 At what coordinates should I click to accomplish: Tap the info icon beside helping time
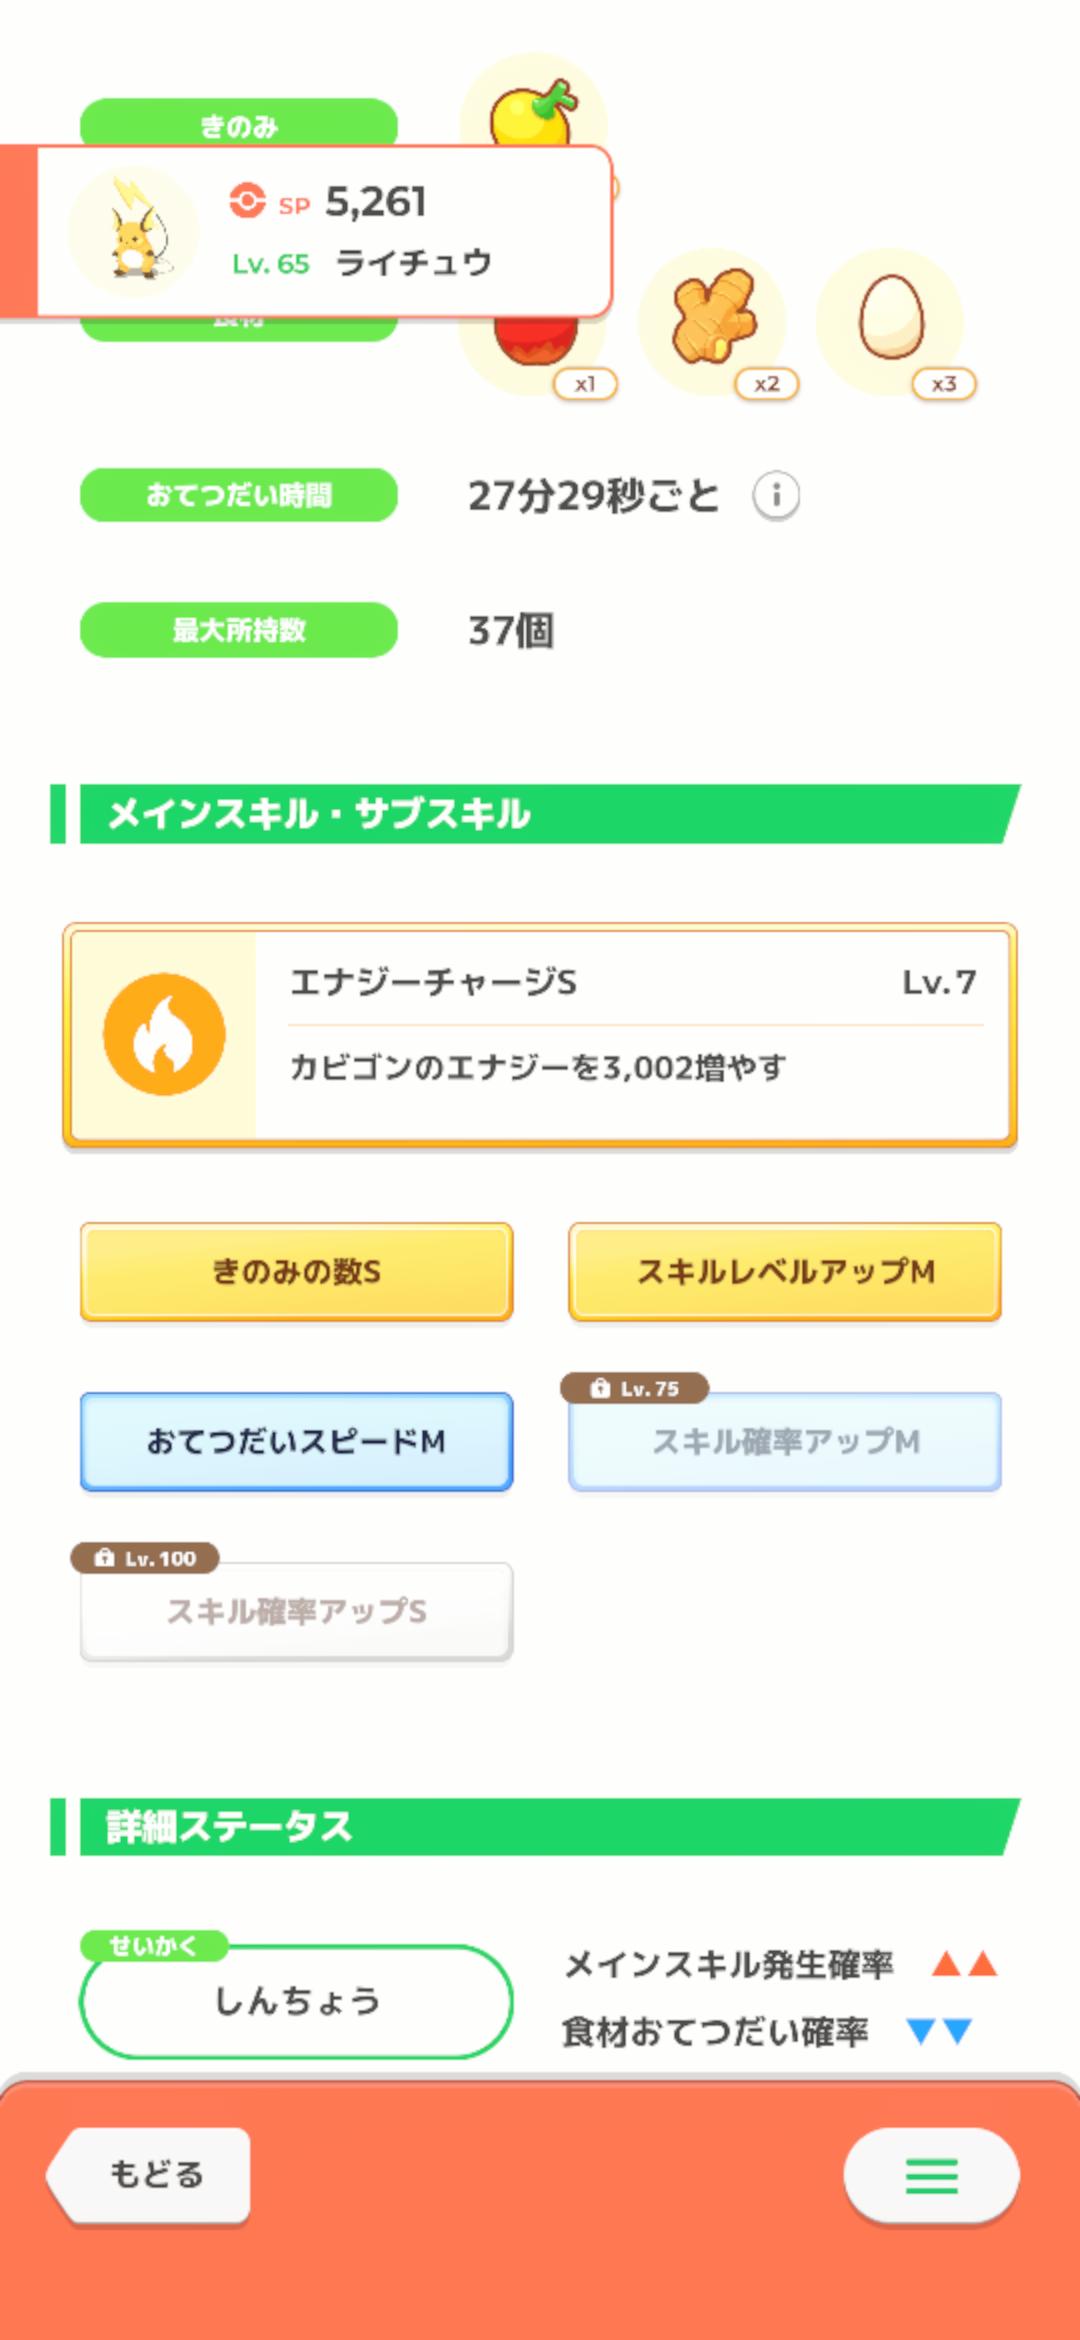776,496
